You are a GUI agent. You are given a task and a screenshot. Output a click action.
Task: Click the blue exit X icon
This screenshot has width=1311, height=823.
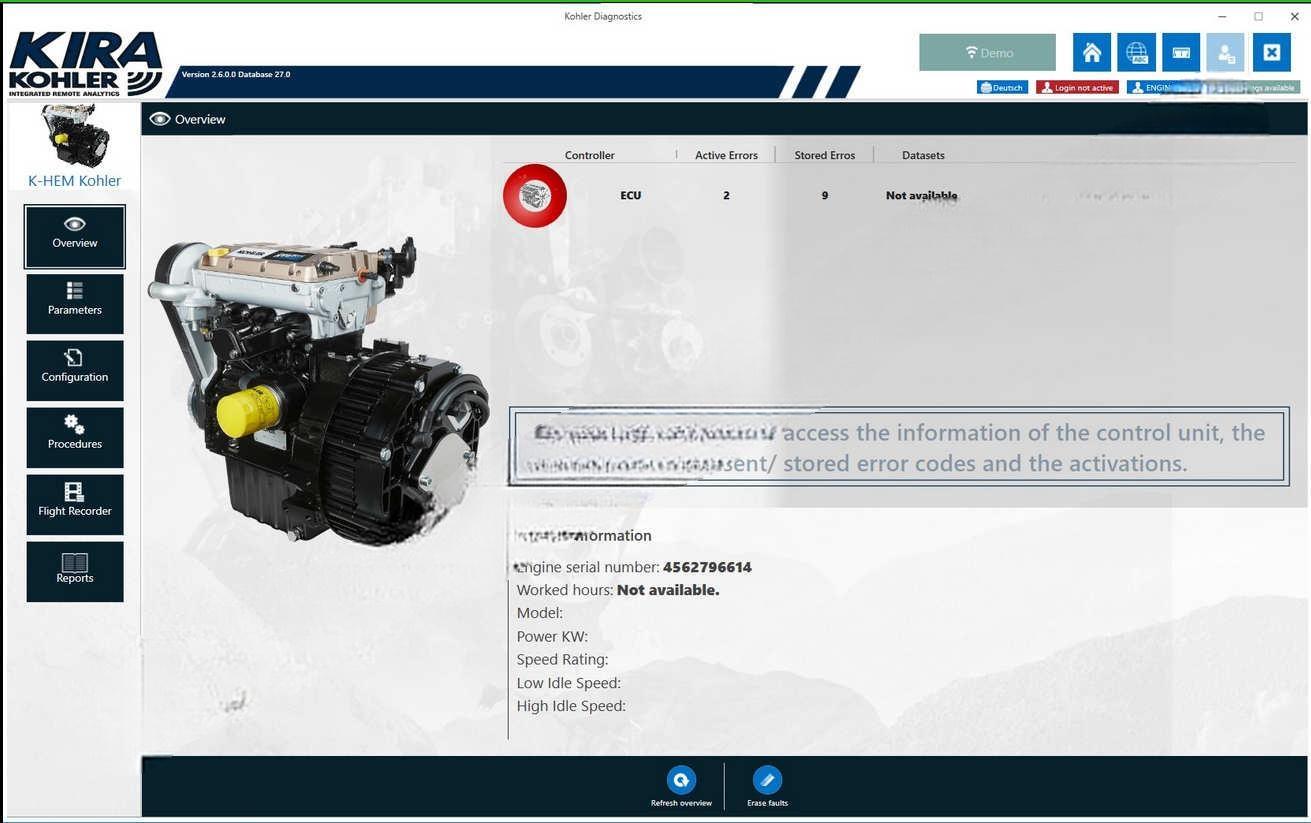pyautogui.click(x=1271, y=53)
